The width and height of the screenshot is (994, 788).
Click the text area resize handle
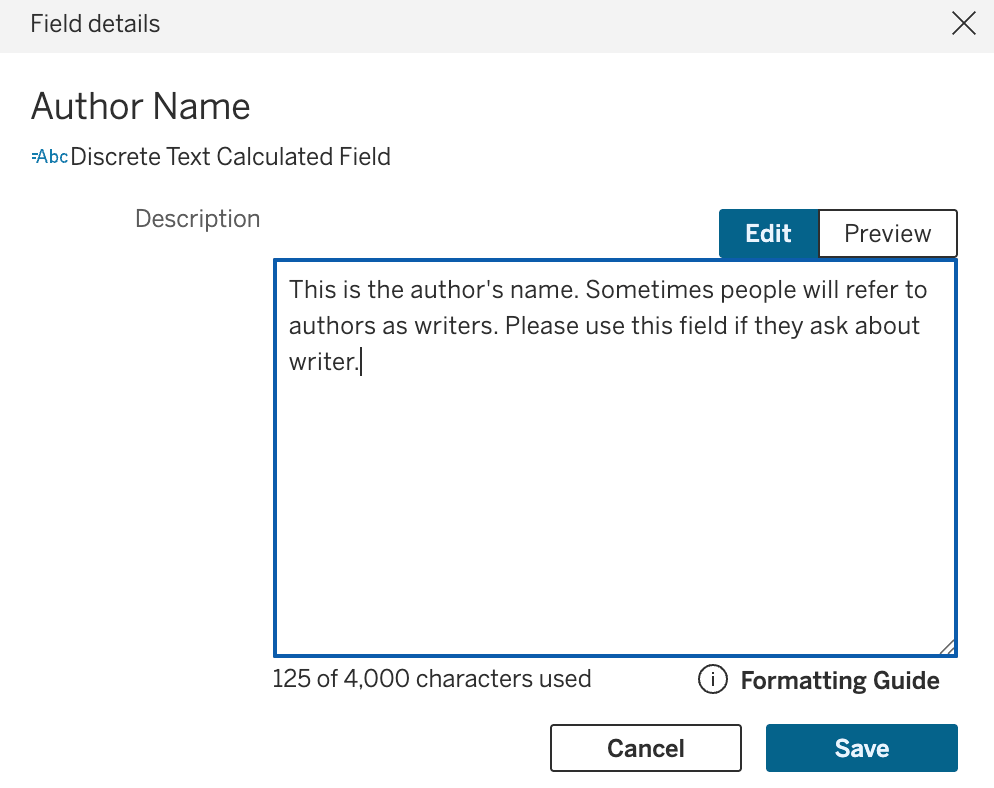947,647
